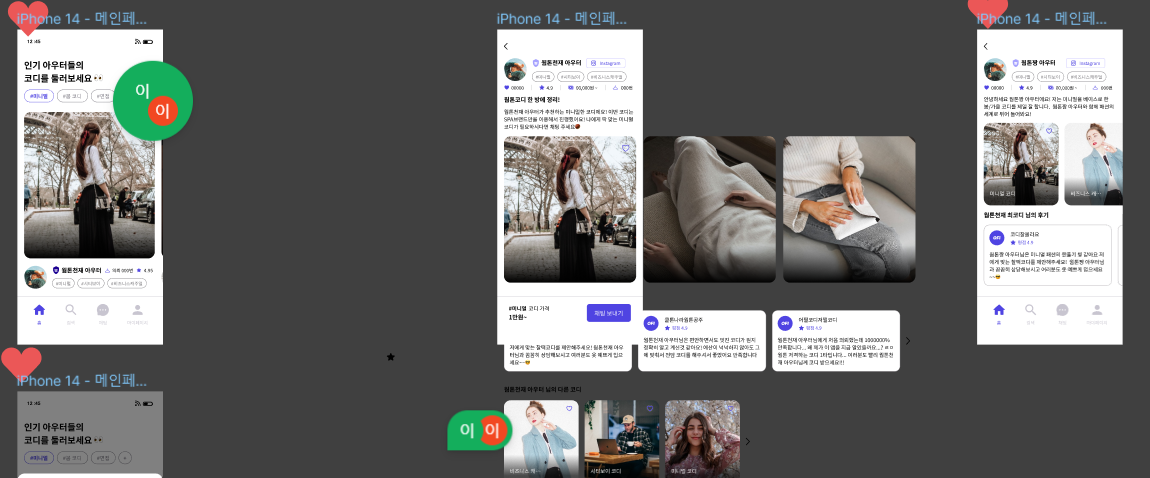Select the middle 'iPhone 14 - 메인페...' frame label
The height and width of the screenshot is (478, 1150).
(x=561, y=19)
